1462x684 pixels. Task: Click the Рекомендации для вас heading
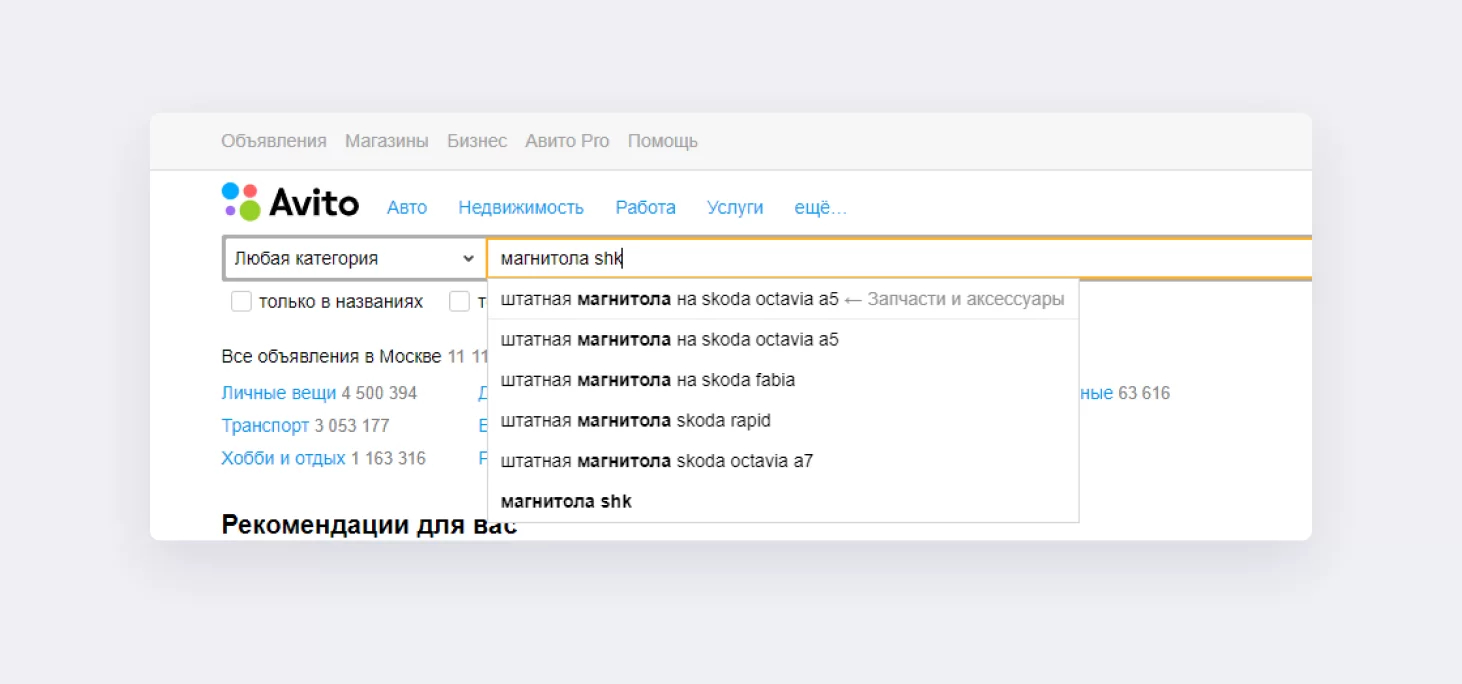click(x=369, y=524)
